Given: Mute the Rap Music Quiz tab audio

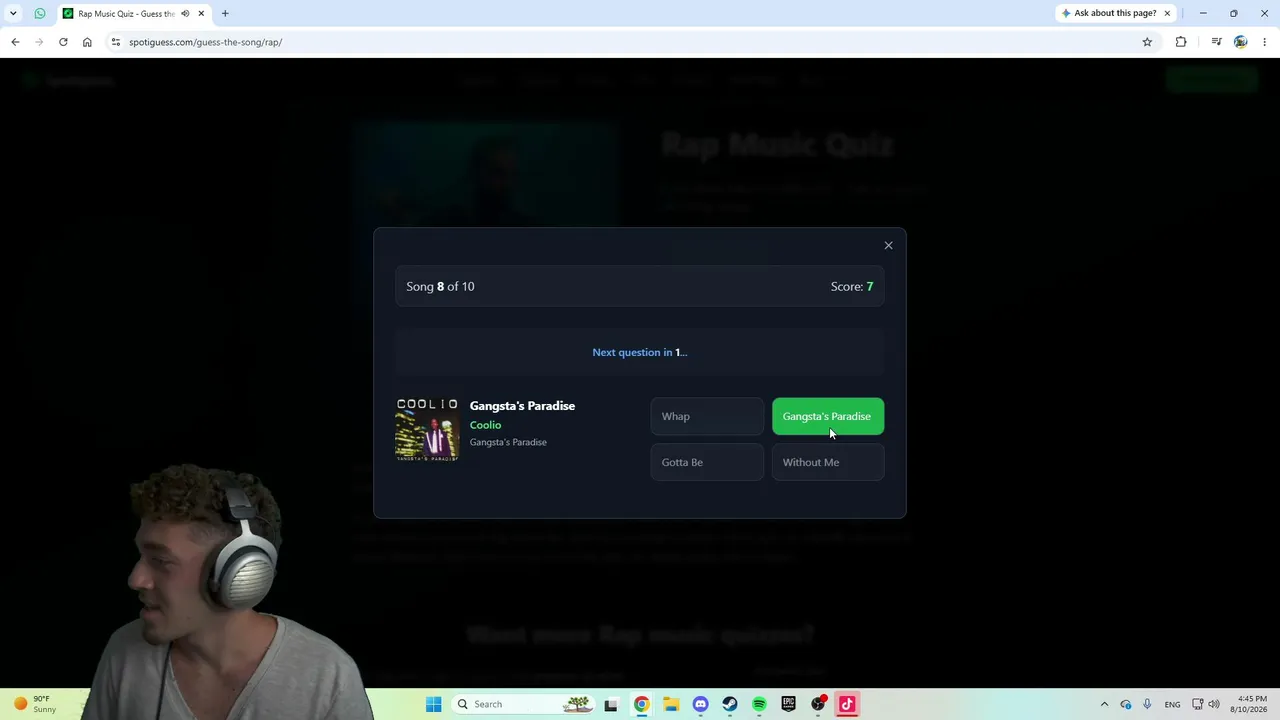Looking at the screenshot, I should pos(185,13).
